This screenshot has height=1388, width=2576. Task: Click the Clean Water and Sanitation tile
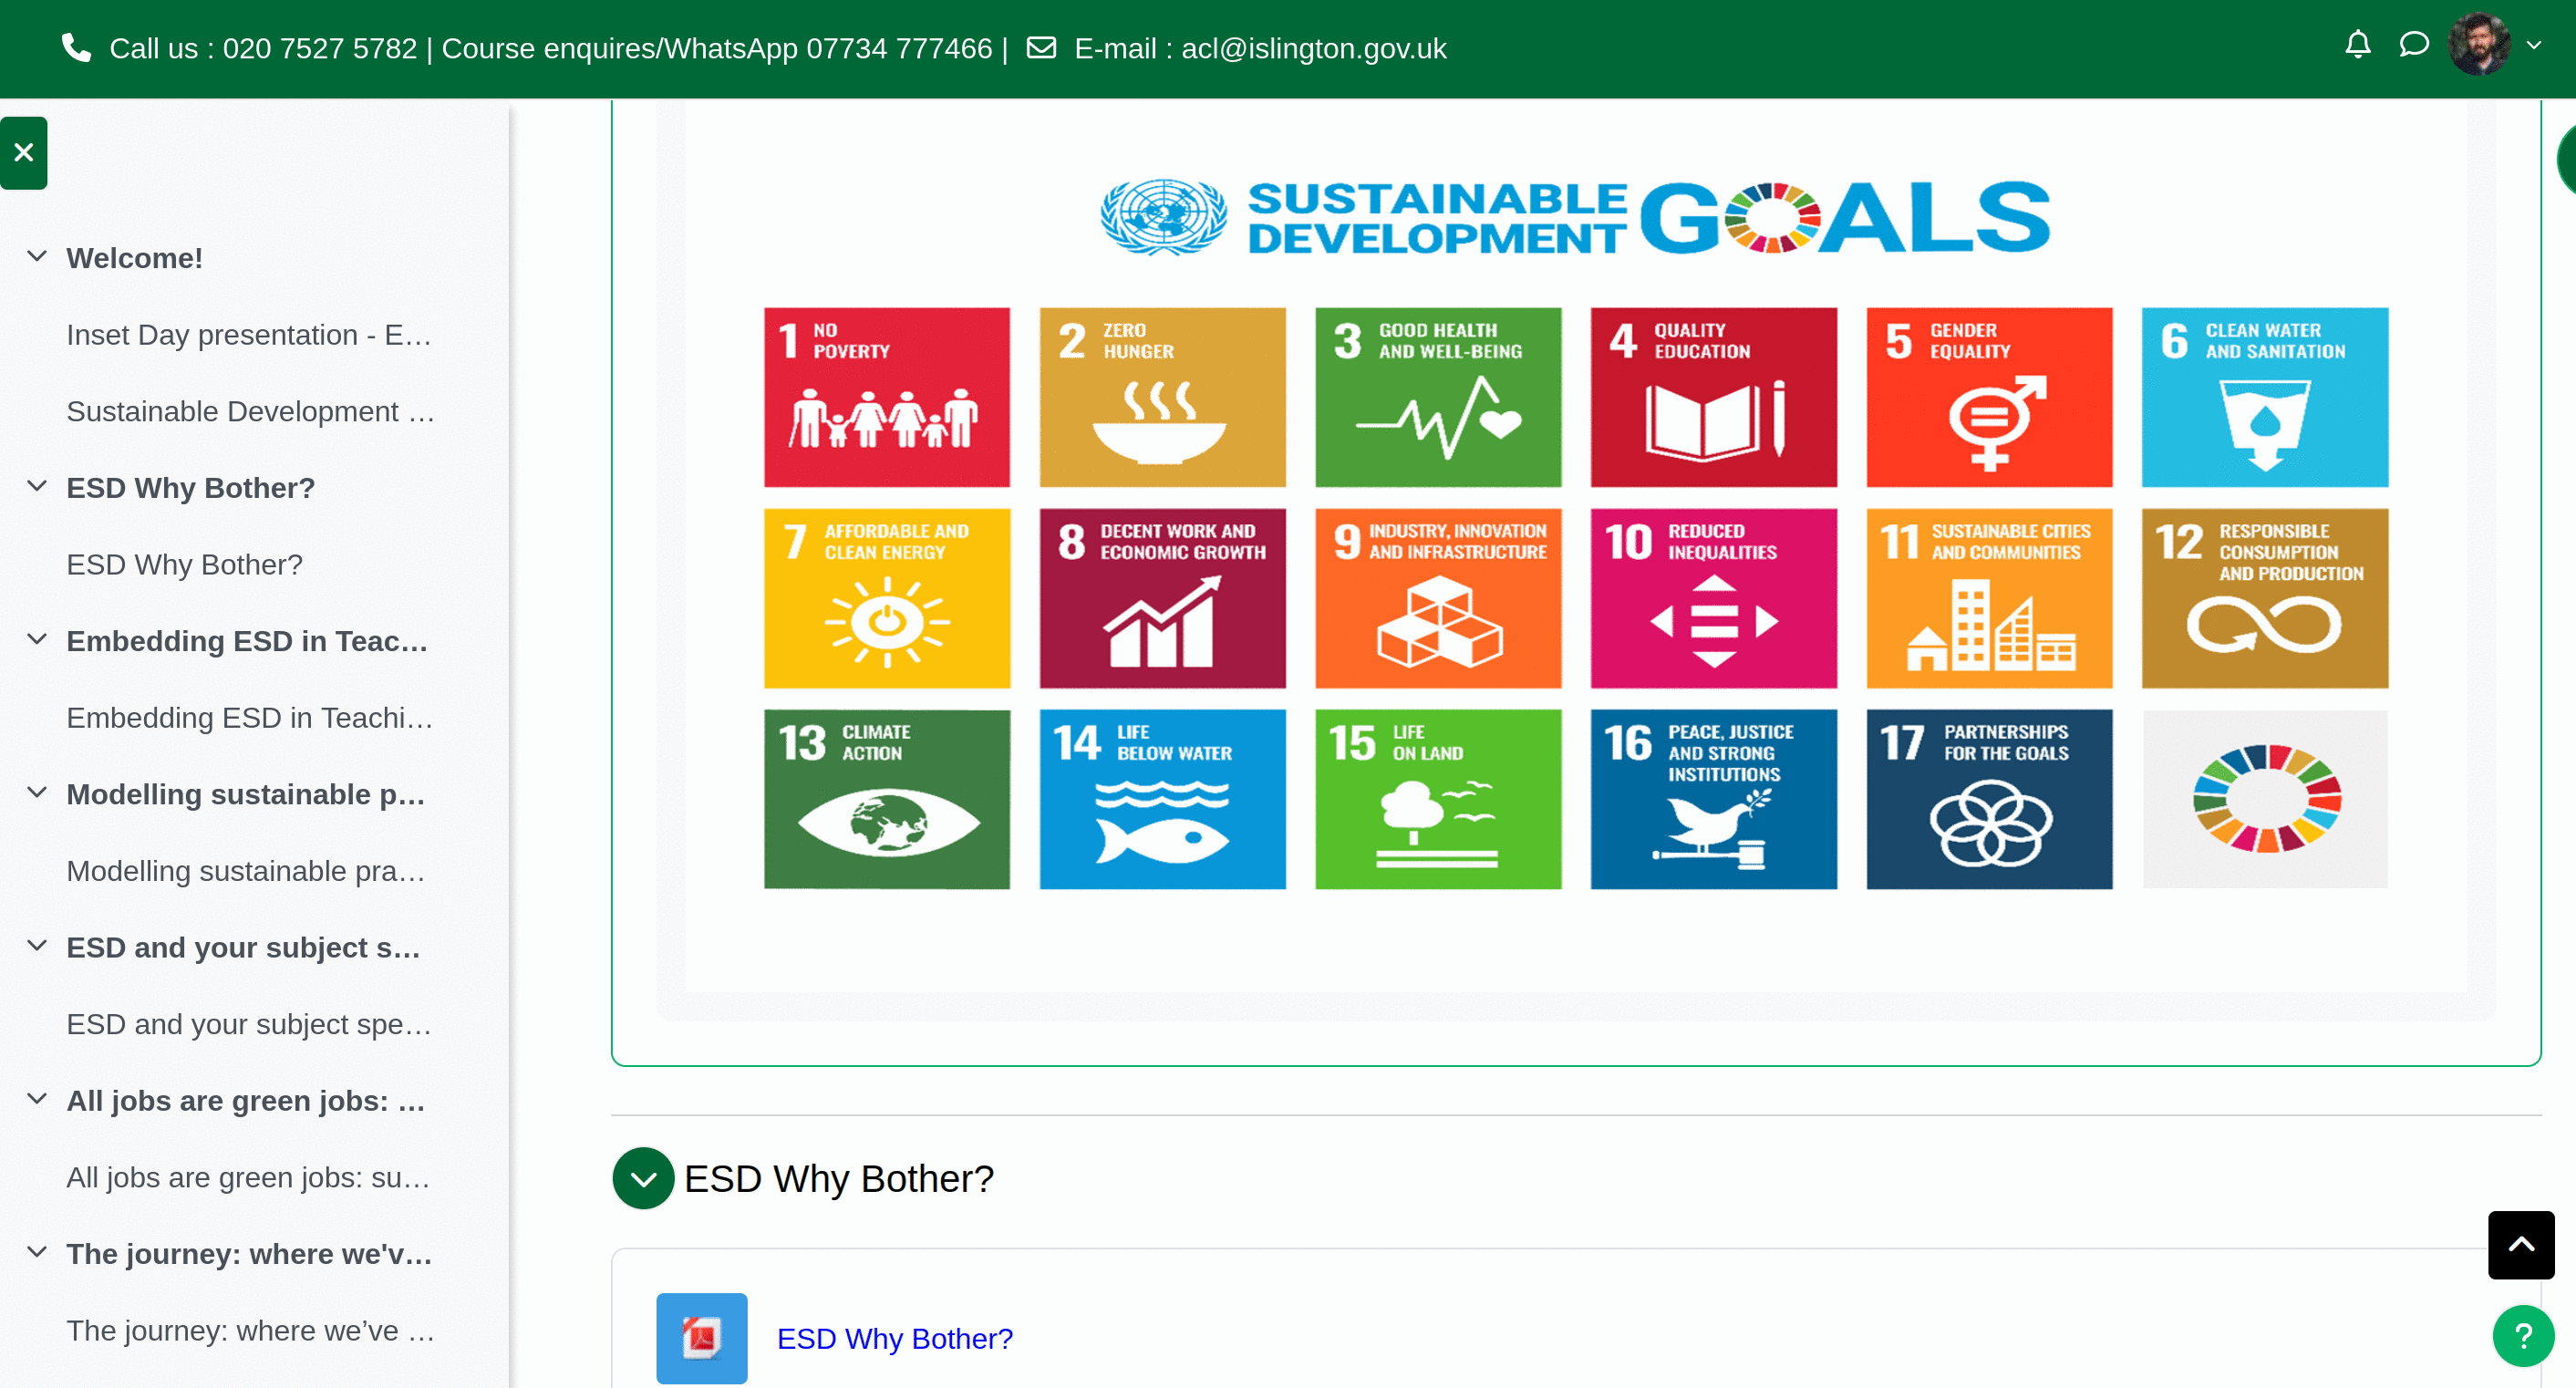(x=2264, y=397)
